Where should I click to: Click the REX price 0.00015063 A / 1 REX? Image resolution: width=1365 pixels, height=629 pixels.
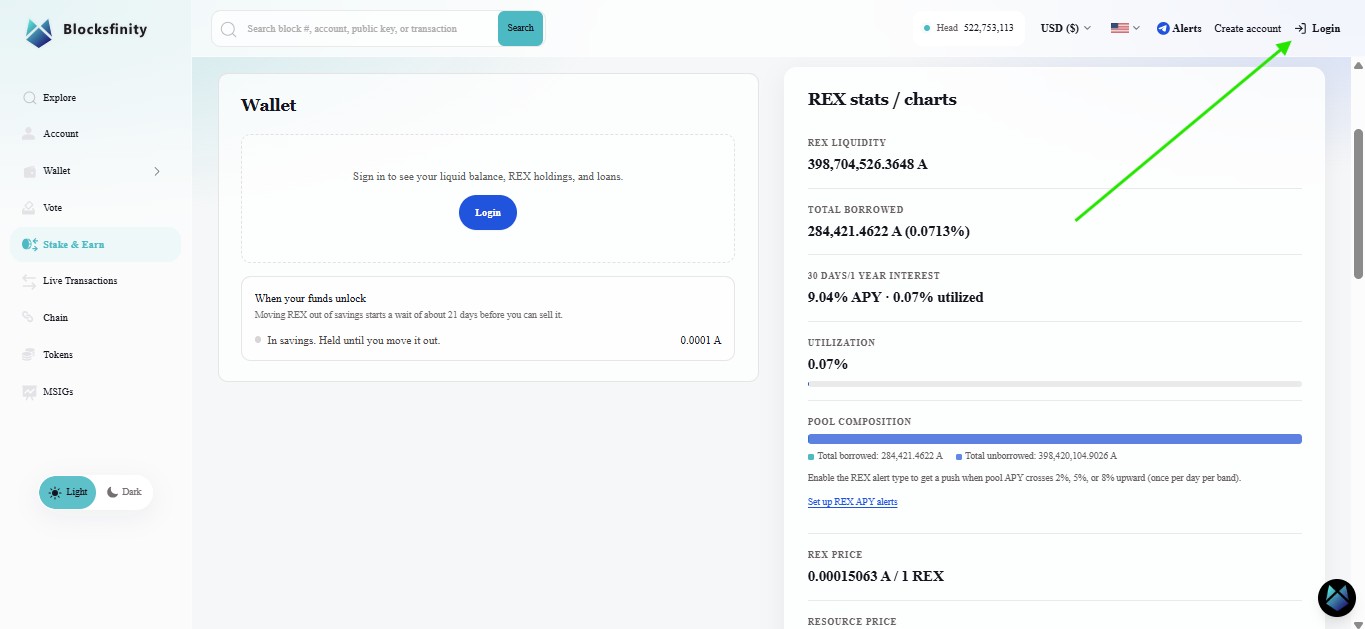click(876, 576)
